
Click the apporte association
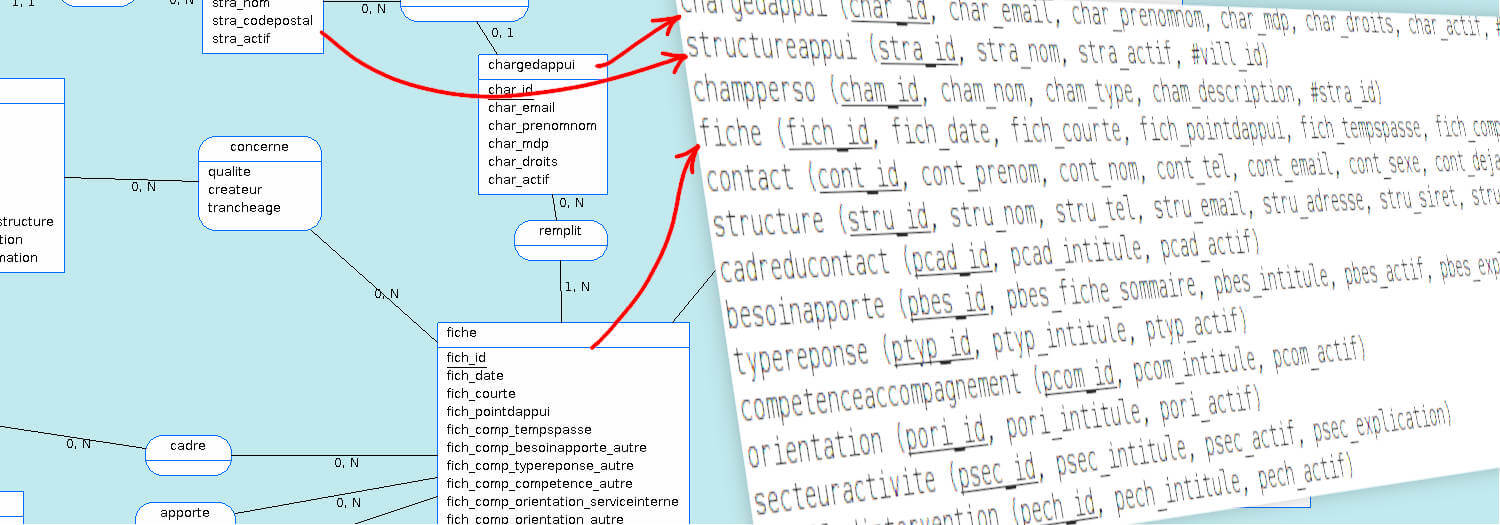coord(185,513)
